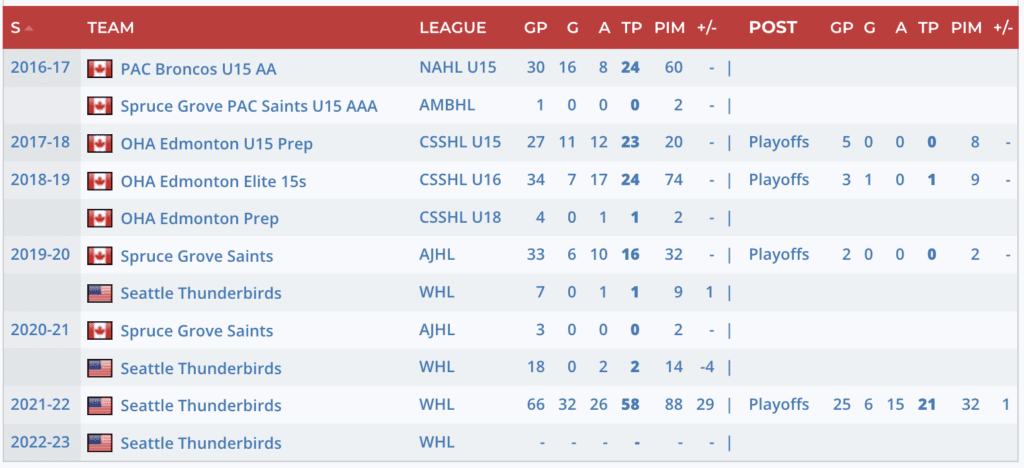Click the CSSHL U18 league link

[460, 218]
